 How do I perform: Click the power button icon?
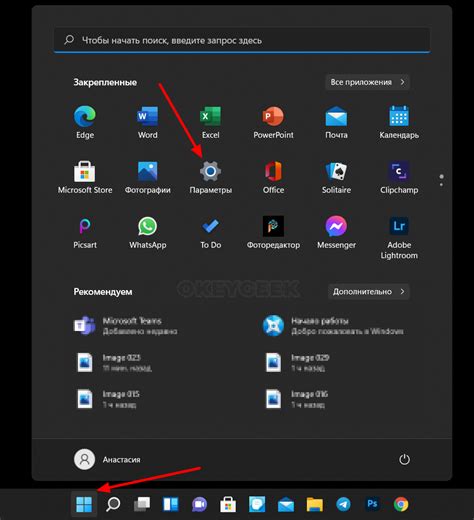pyautogui.click(x=404, y=459)
